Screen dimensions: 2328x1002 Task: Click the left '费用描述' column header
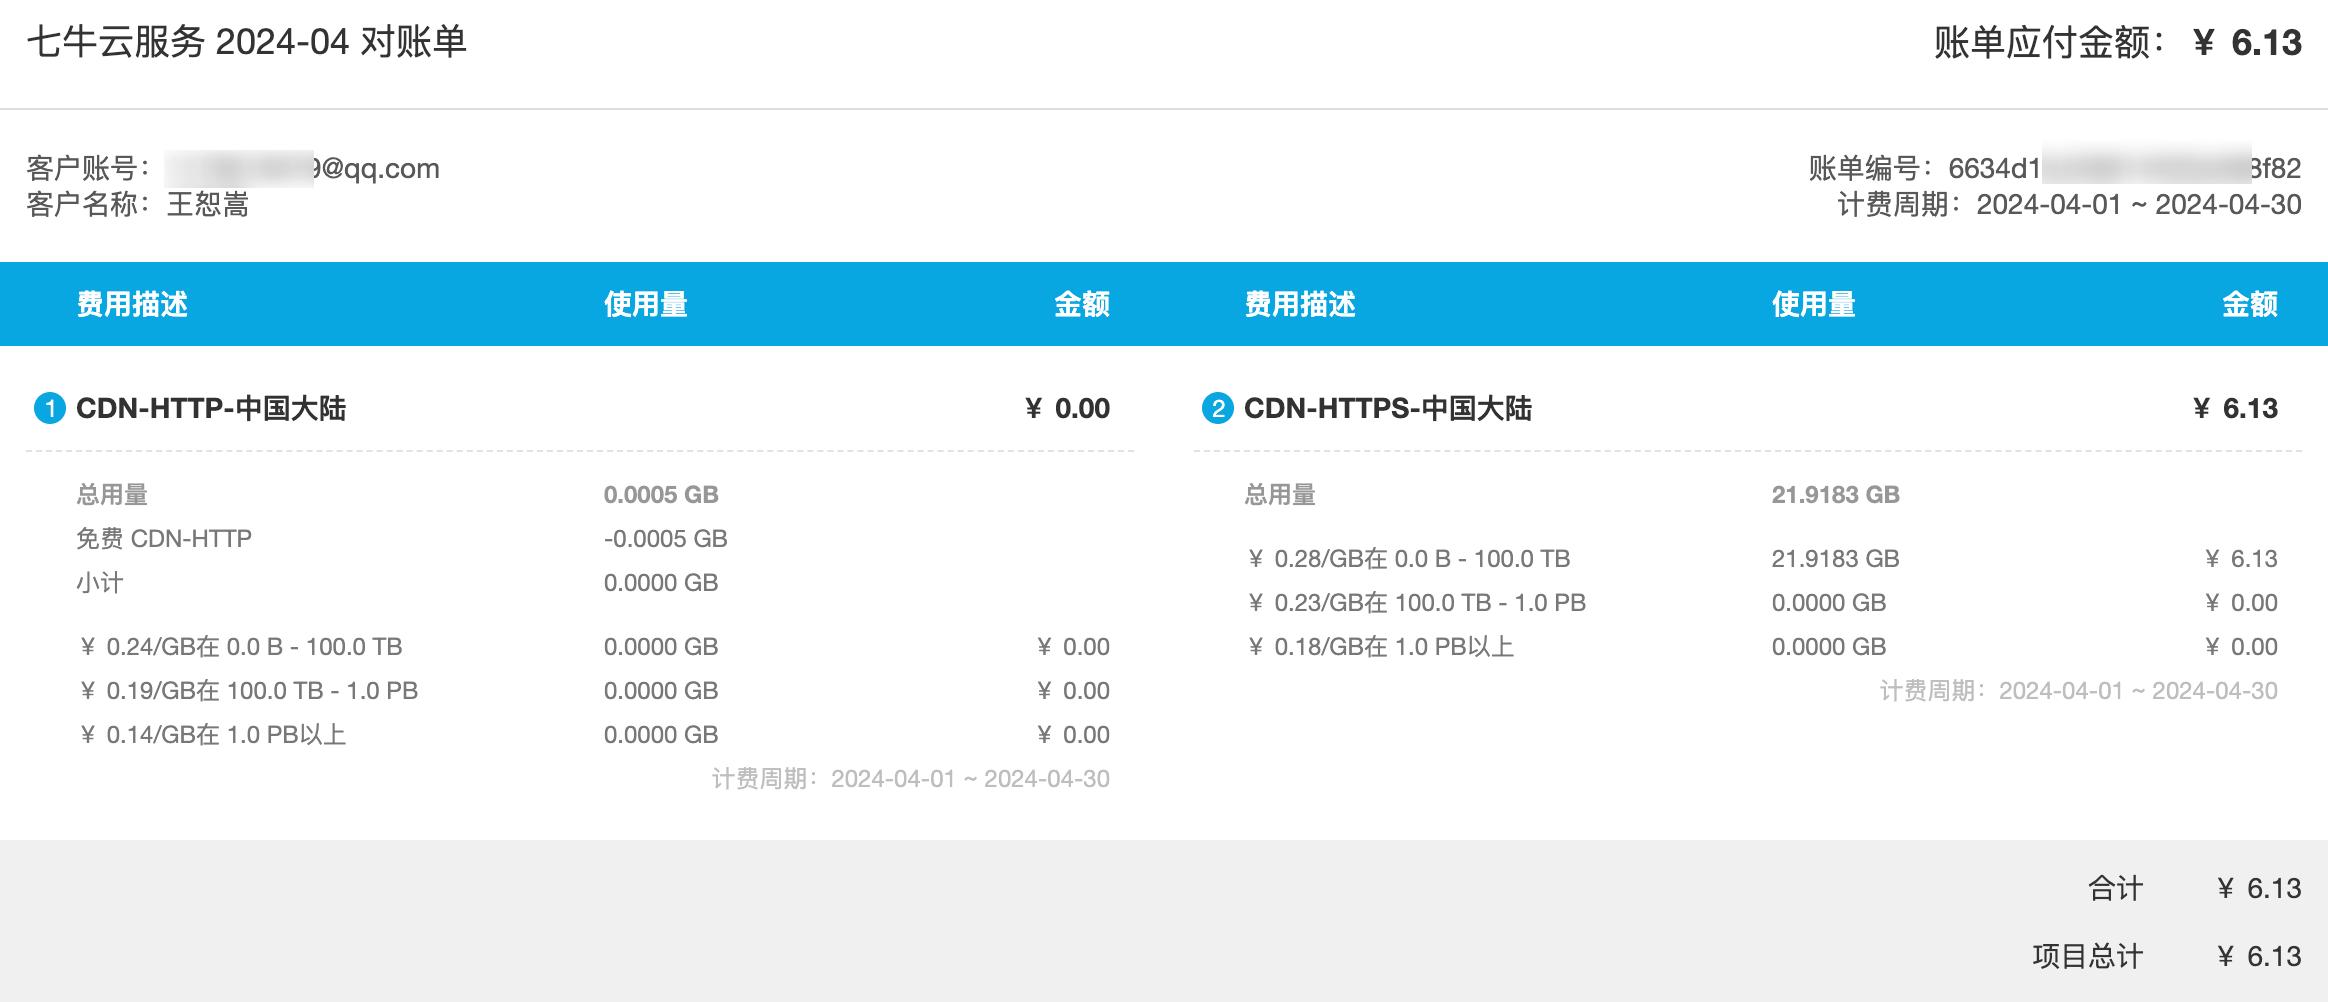[133, 304]
